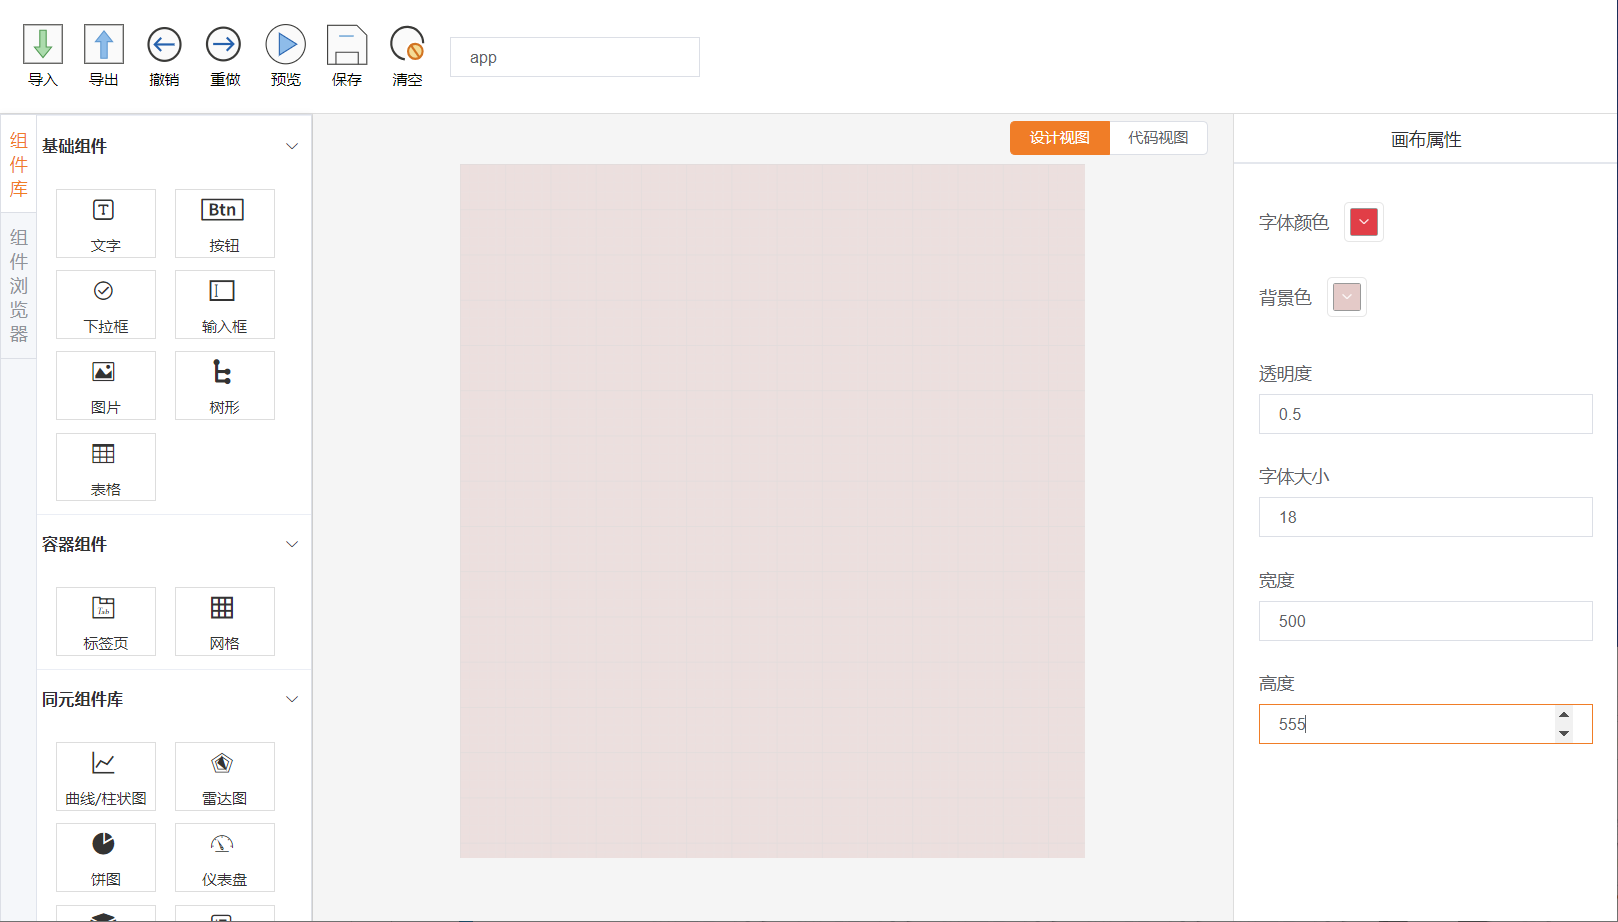Viewport: 1618px width, 922px height.
Task: Click the 透明度 opacity field
Action: pyautogui.click(x=1425, y=414)
